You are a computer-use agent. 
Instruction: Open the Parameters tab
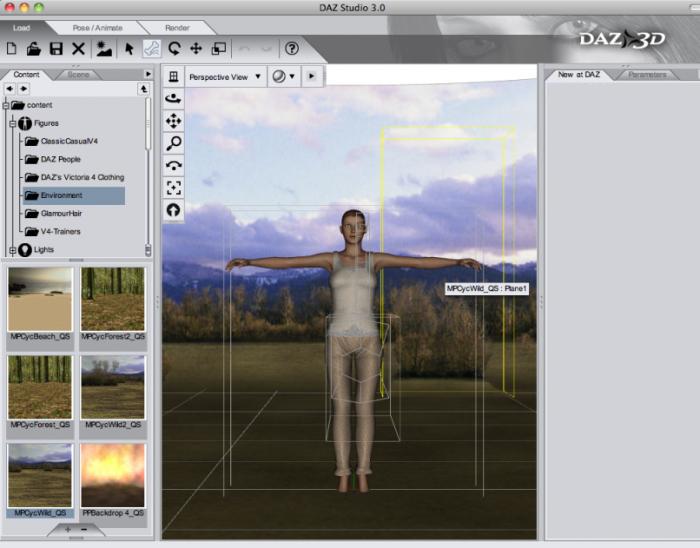647,75
